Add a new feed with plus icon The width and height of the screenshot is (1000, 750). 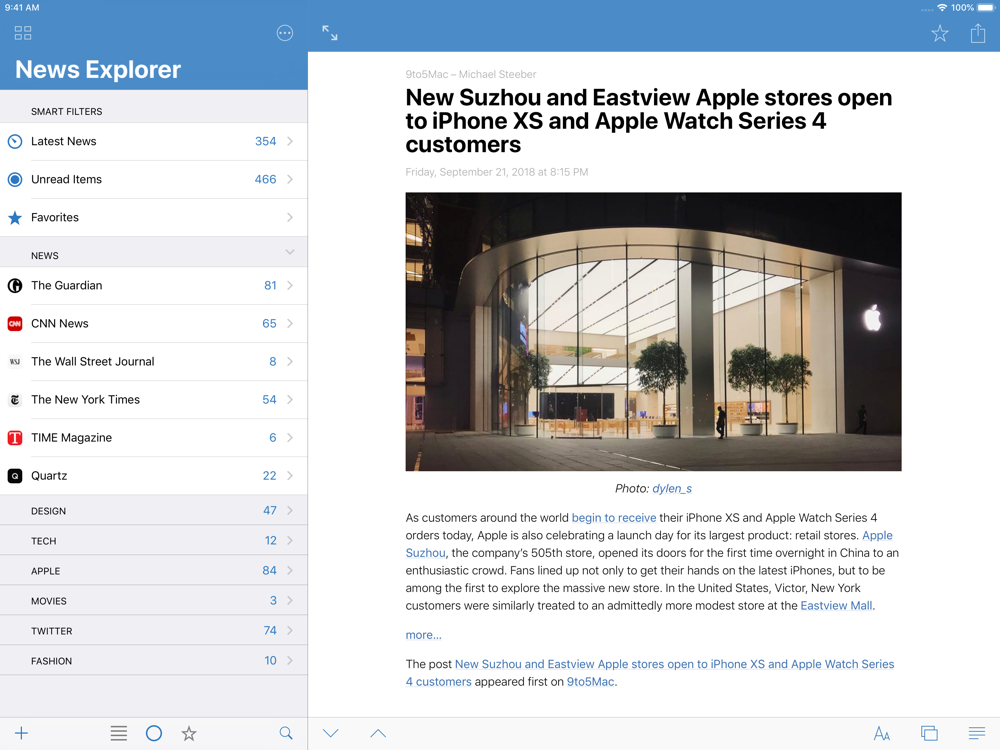(21, 733)
